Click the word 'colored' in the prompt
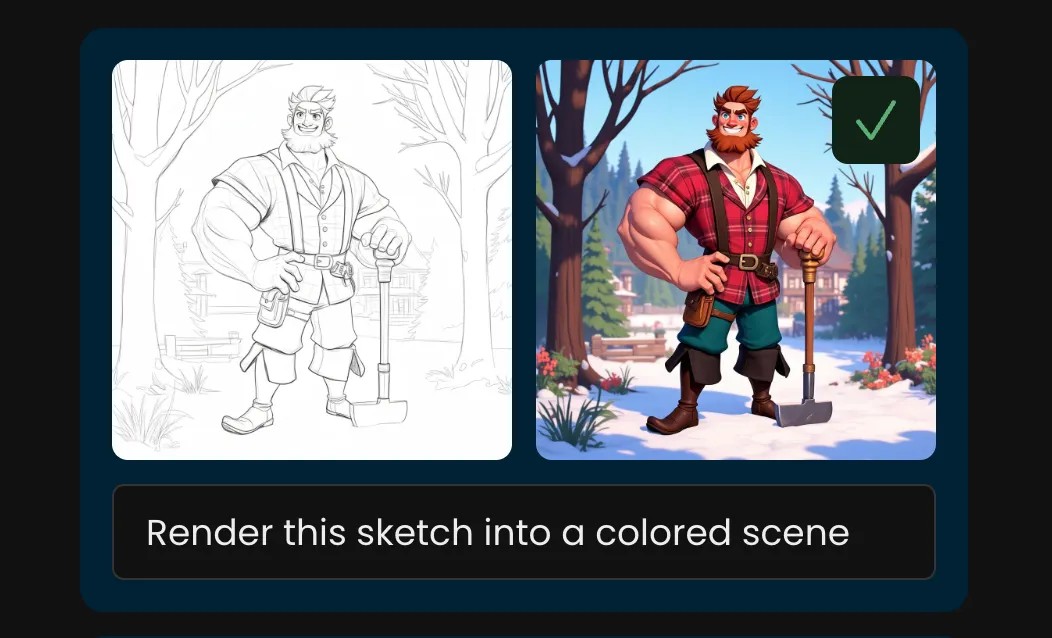 click(663, 533)
